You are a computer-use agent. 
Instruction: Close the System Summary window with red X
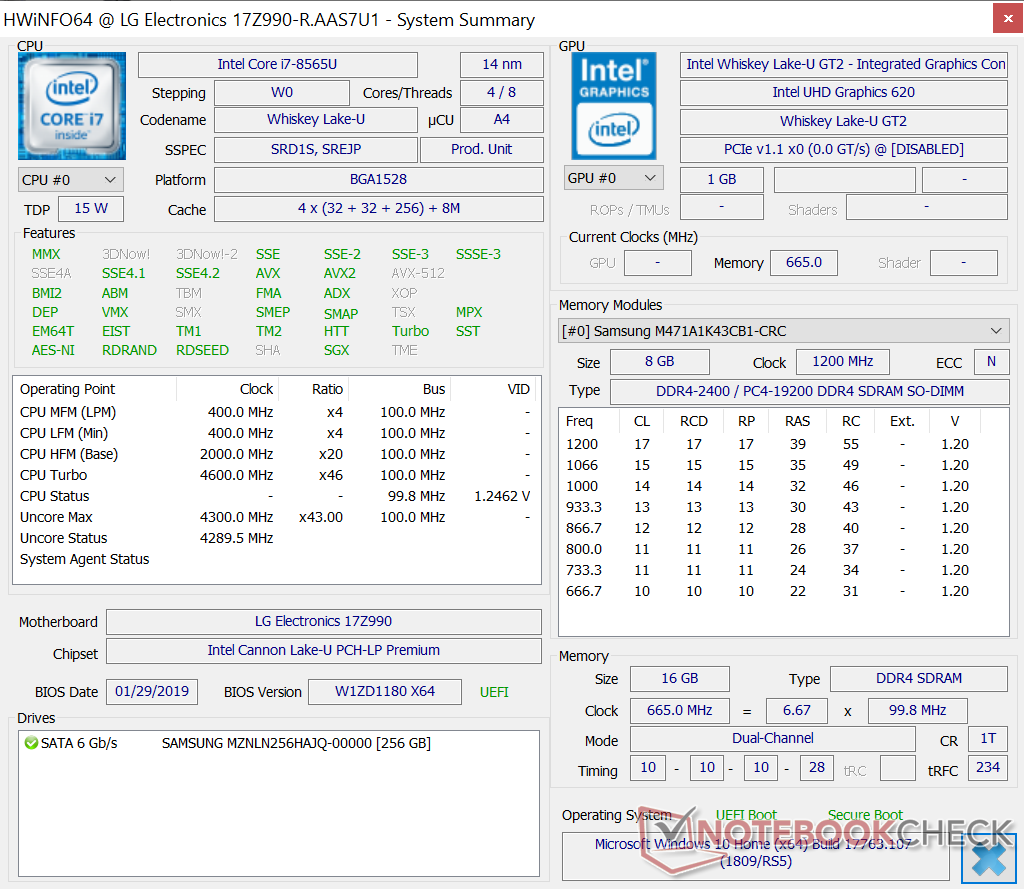point(1008,18)
